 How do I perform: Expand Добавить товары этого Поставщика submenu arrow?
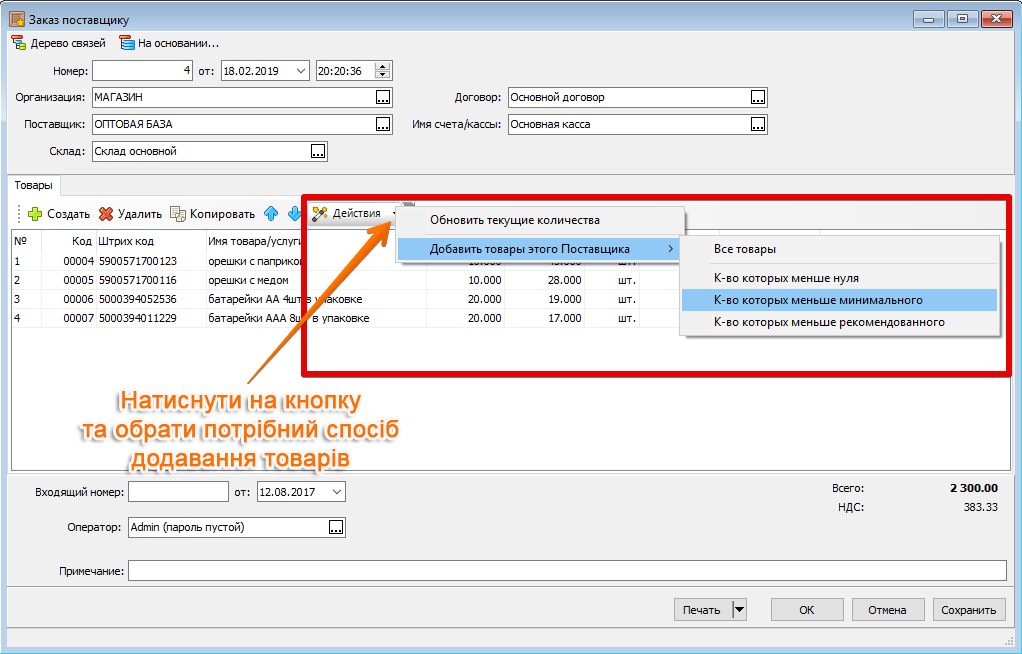[x=670, y=249]
